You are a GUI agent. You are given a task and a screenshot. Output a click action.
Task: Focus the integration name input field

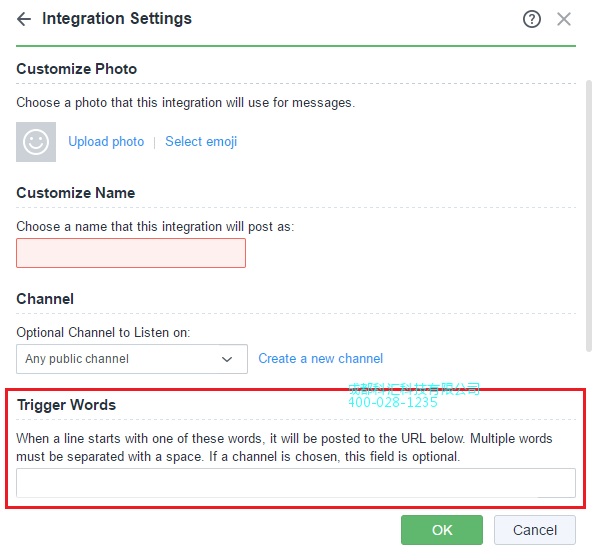click(131, 253)
